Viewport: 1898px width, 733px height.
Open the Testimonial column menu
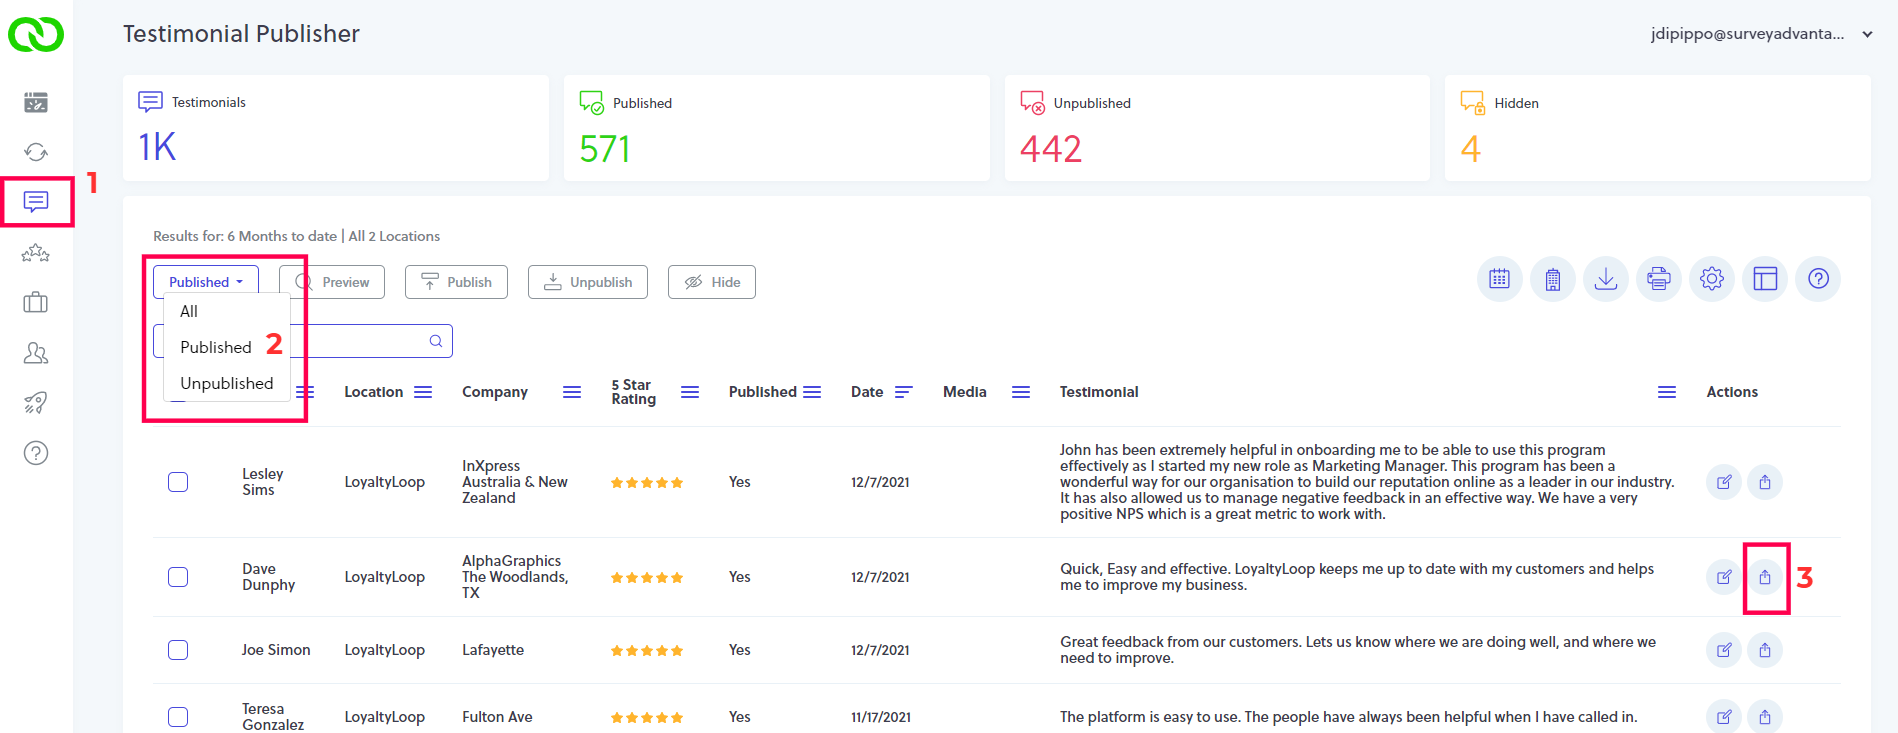point(1667,392)
